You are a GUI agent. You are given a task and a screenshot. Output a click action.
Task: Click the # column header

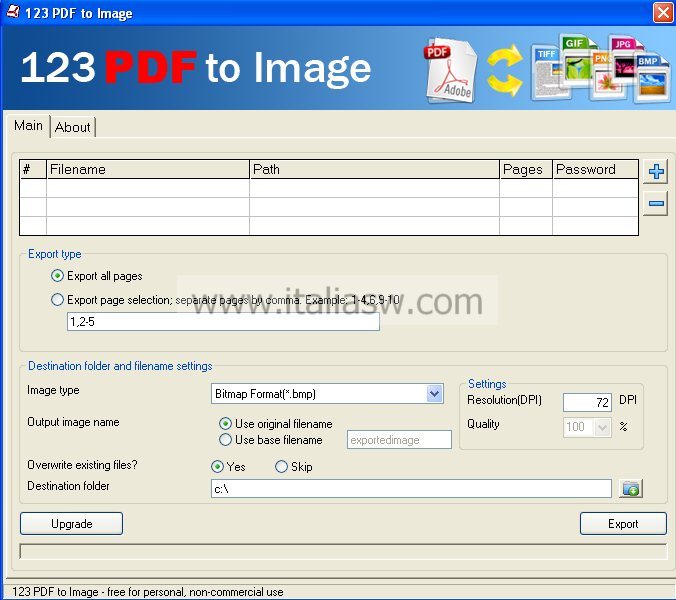33,169
